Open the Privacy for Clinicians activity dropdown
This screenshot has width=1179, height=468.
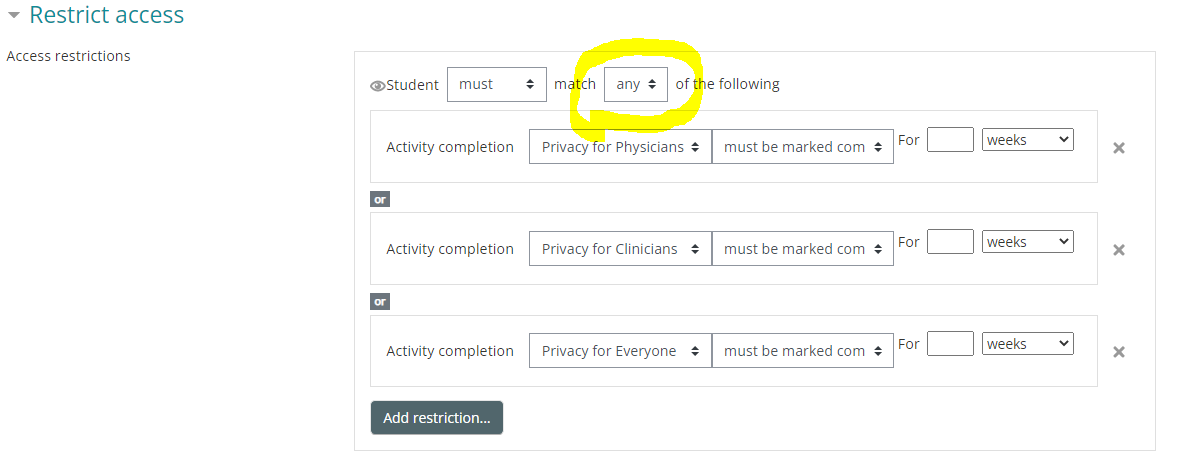point(620,249)
